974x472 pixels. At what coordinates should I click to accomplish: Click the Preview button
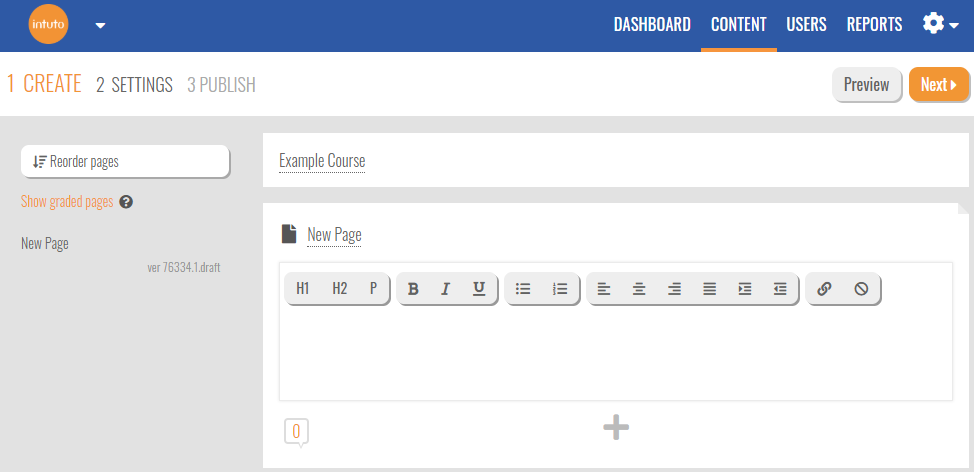click(x=866, y=85)
